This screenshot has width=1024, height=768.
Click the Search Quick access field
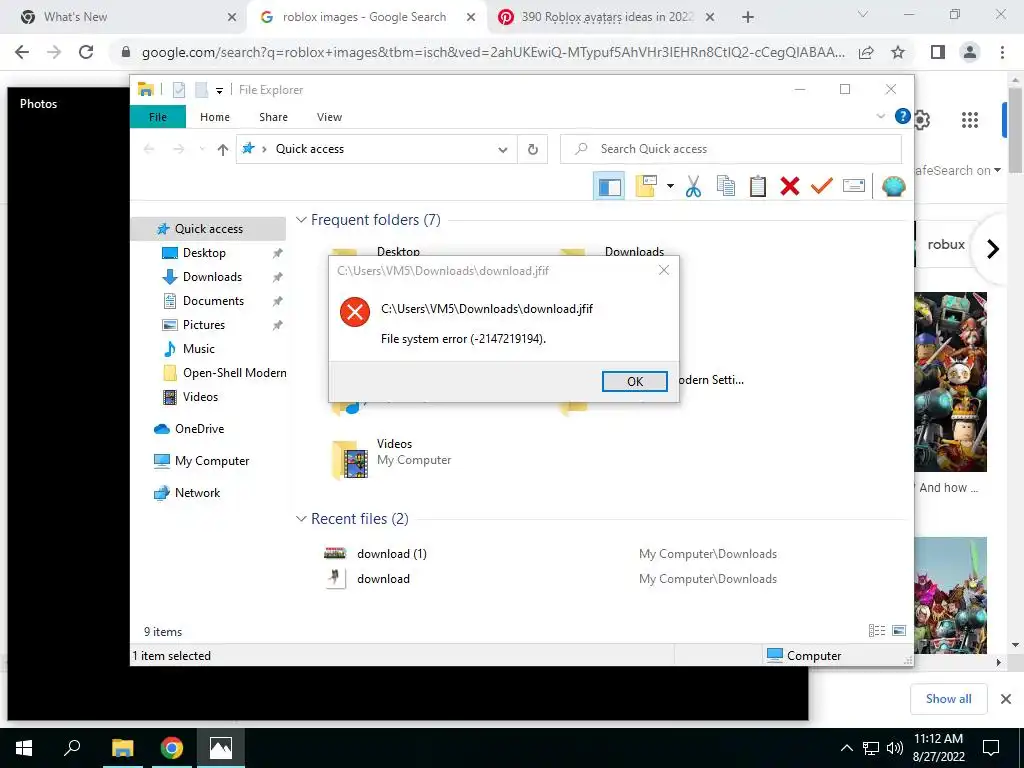tap(731, 149)
